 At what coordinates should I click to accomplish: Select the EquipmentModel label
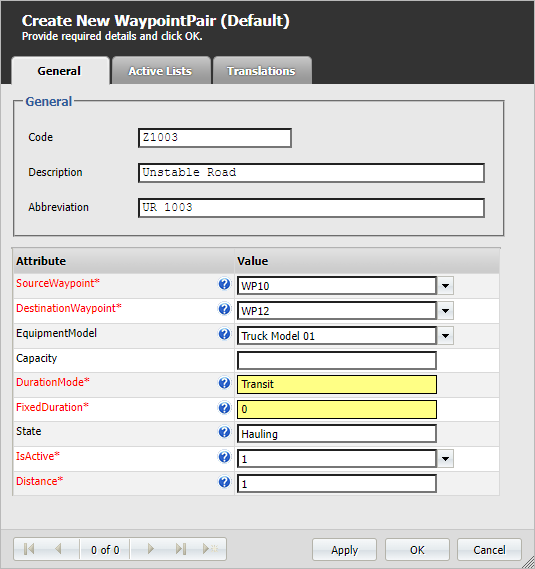click(x=57, y=333)
